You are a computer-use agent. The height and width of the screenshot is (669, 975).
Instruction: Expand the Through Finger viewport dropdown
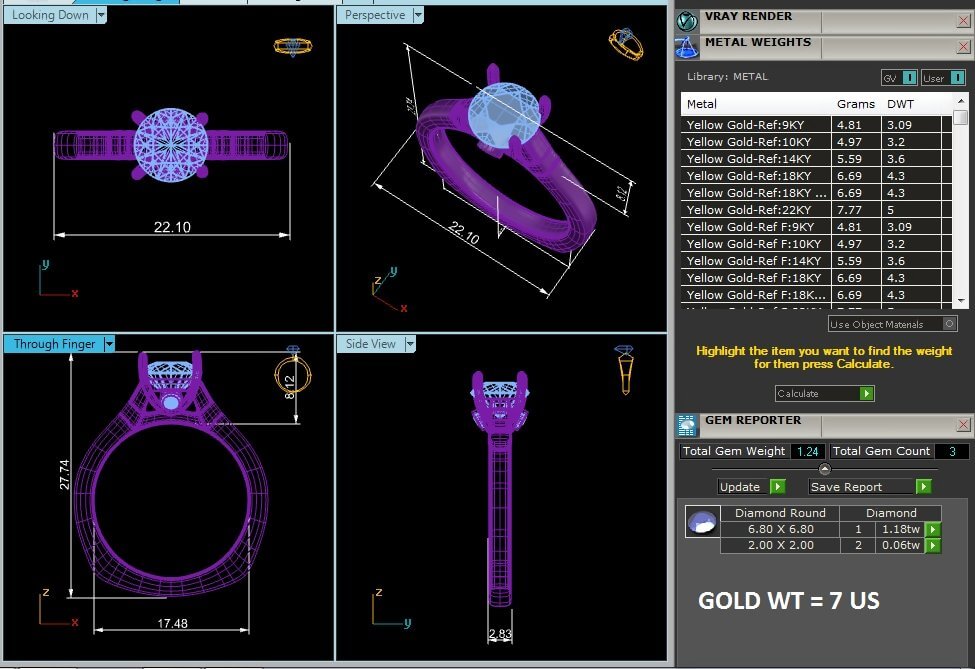(109, 344)
